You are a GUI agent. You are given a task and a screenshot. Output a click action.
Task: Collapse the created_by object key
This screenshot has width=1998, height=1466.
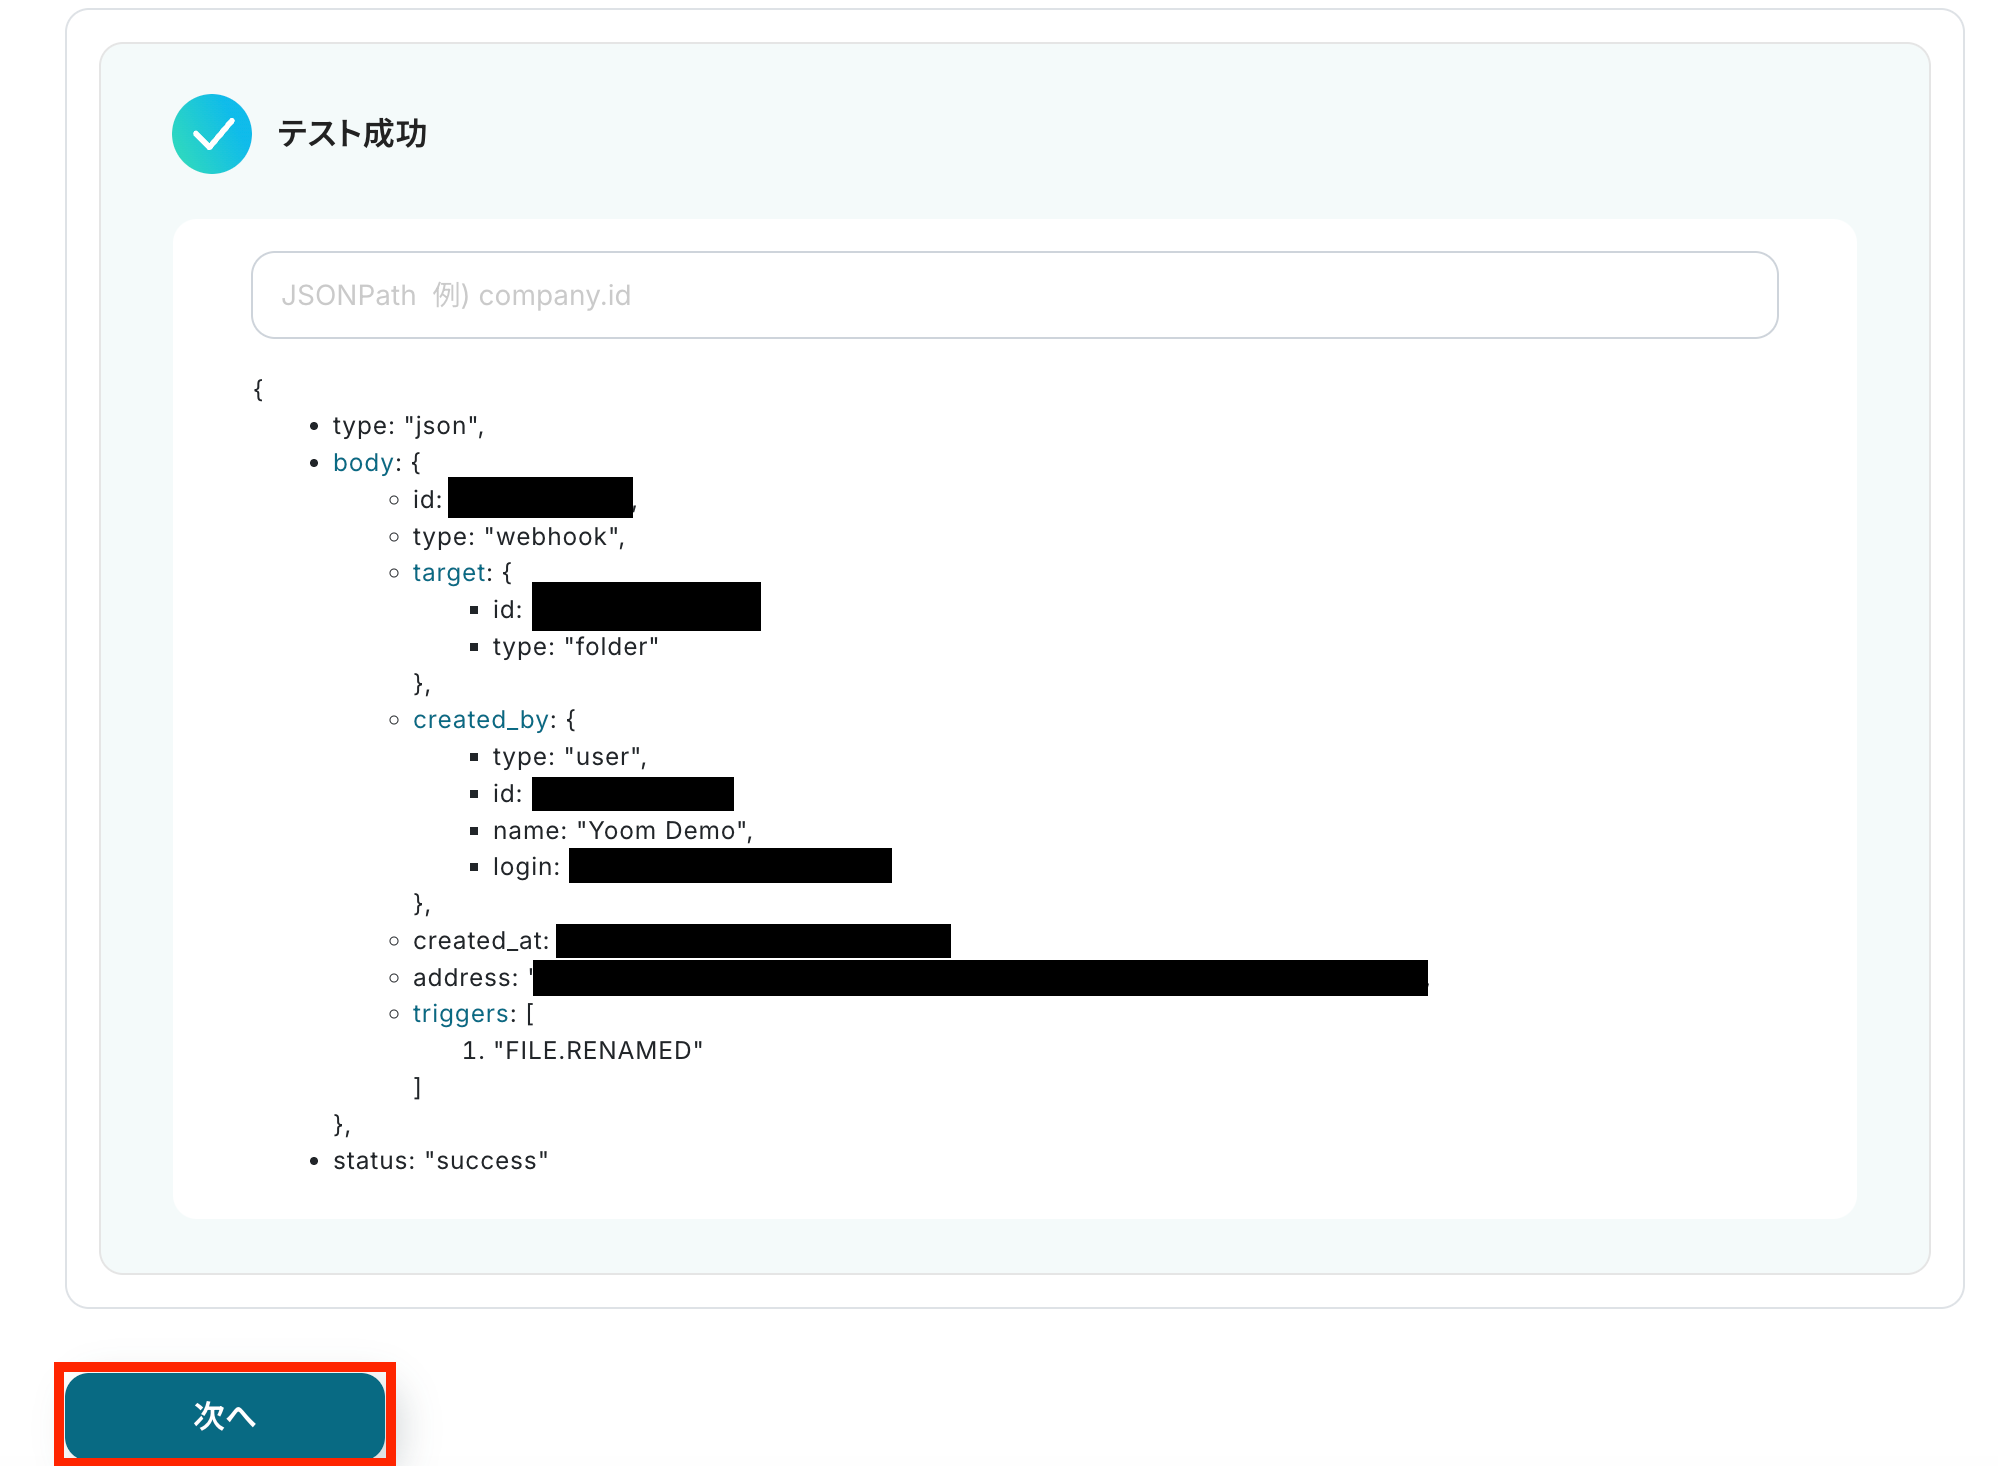point(480,720)
